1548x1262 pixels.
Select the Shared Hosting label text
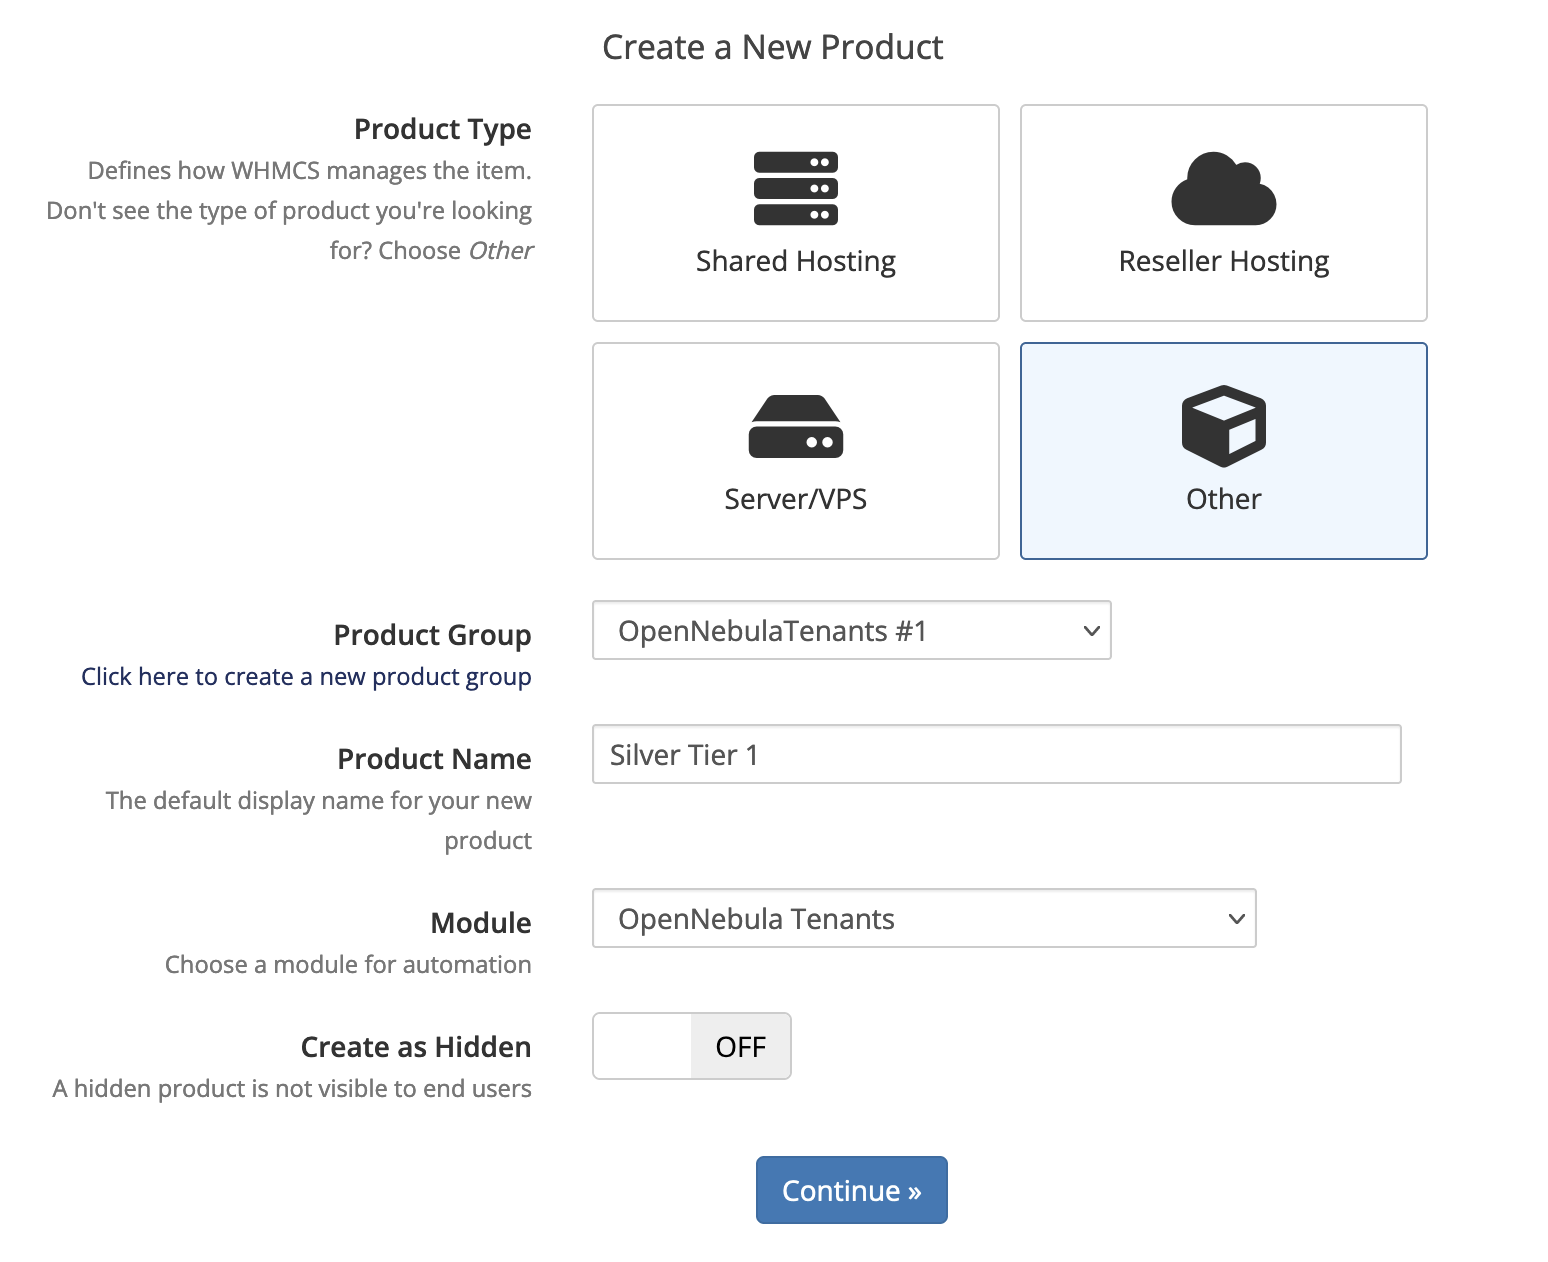click(795, 261)
